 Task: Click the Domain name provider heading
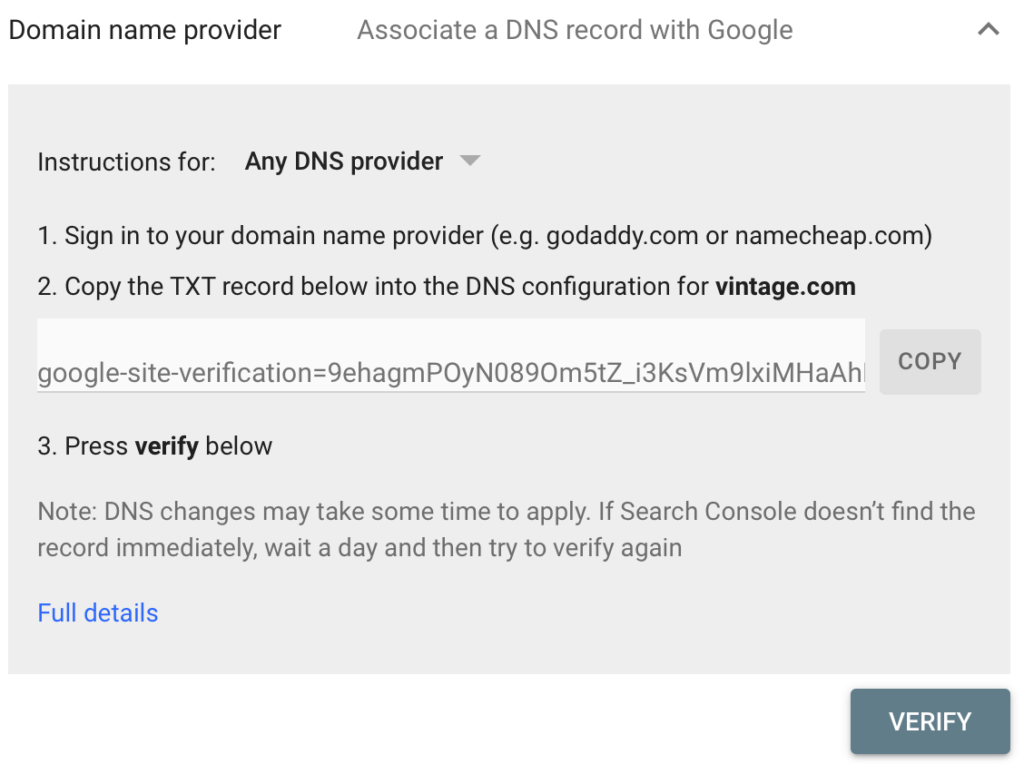(x=145, y=30)
